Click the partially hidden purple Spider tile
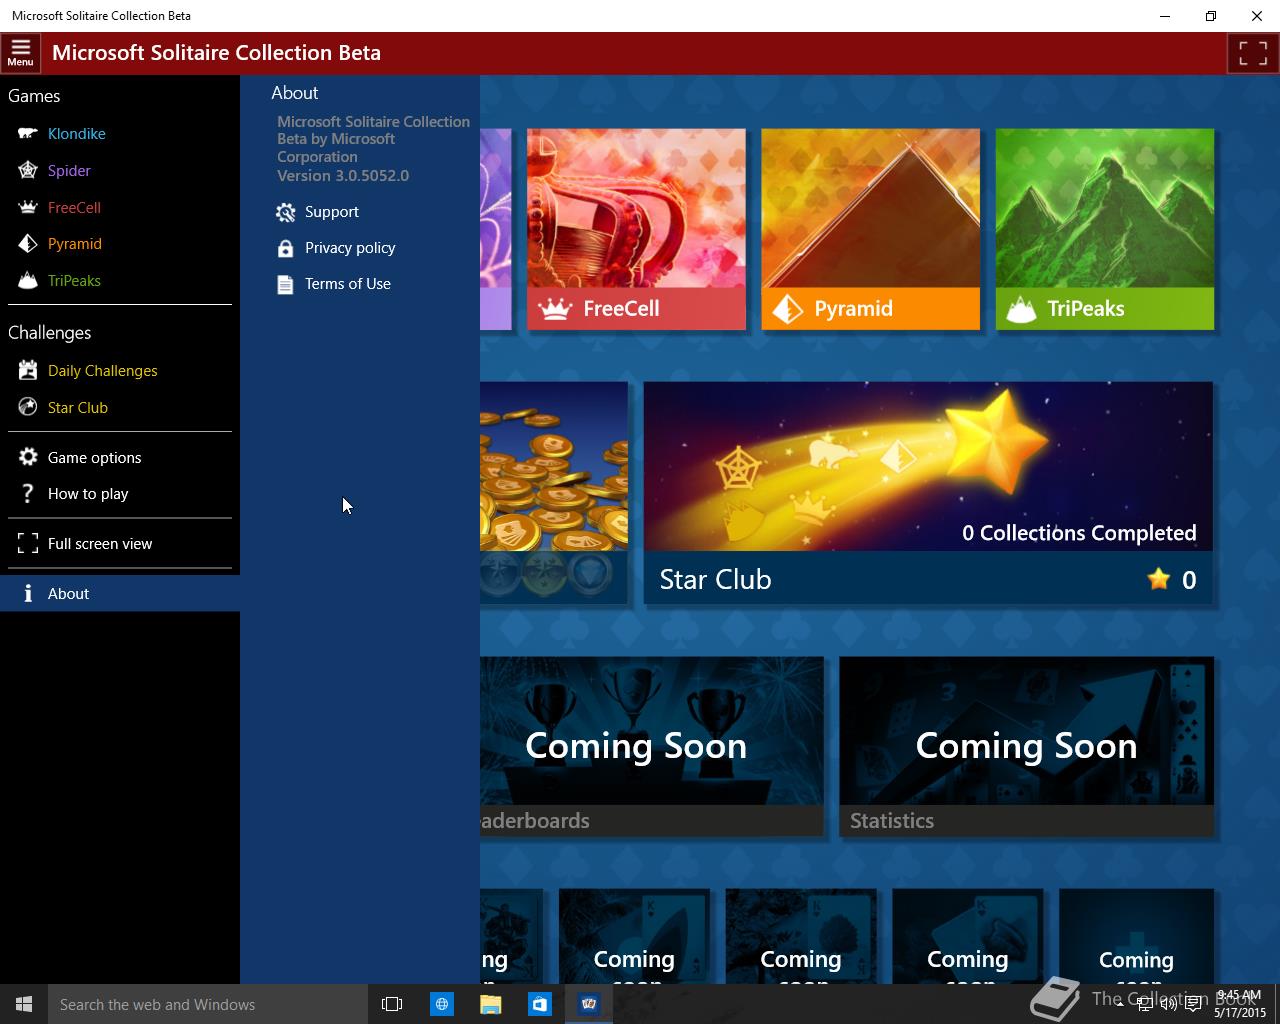Screen dimensions: 1280x1024 496,229
